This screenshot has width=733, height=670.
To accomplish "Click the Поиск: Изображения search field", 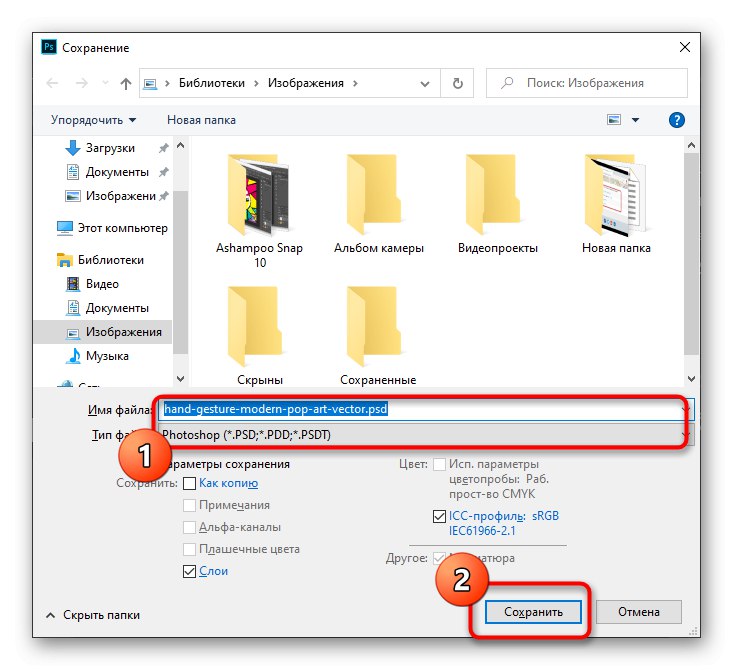I will pos(587,83).
